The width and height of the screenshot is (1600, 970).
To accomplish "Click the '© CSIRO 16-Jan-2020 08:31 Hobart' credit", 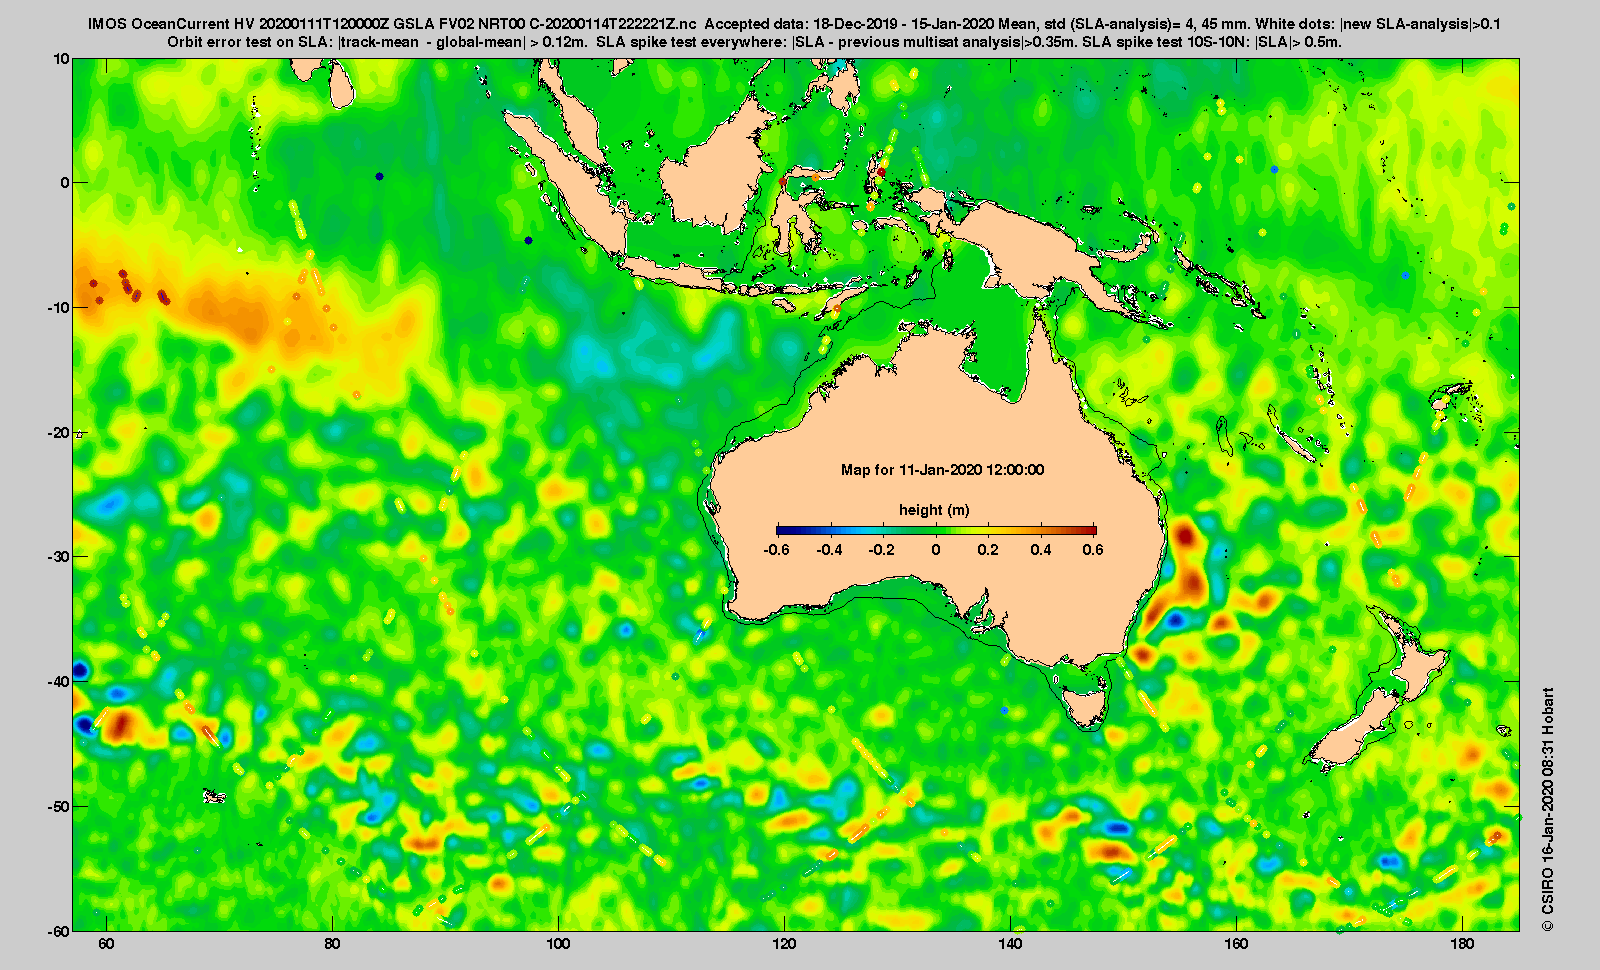I will pos(1548,810).
